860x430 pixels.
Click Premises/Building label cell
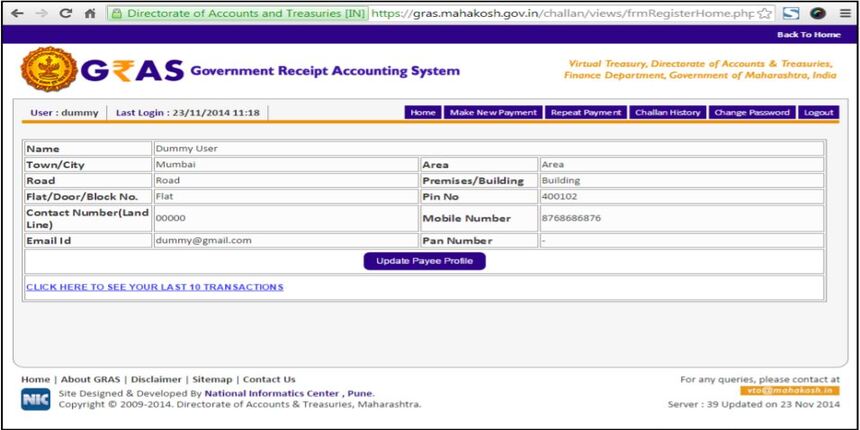pos(479,180)
